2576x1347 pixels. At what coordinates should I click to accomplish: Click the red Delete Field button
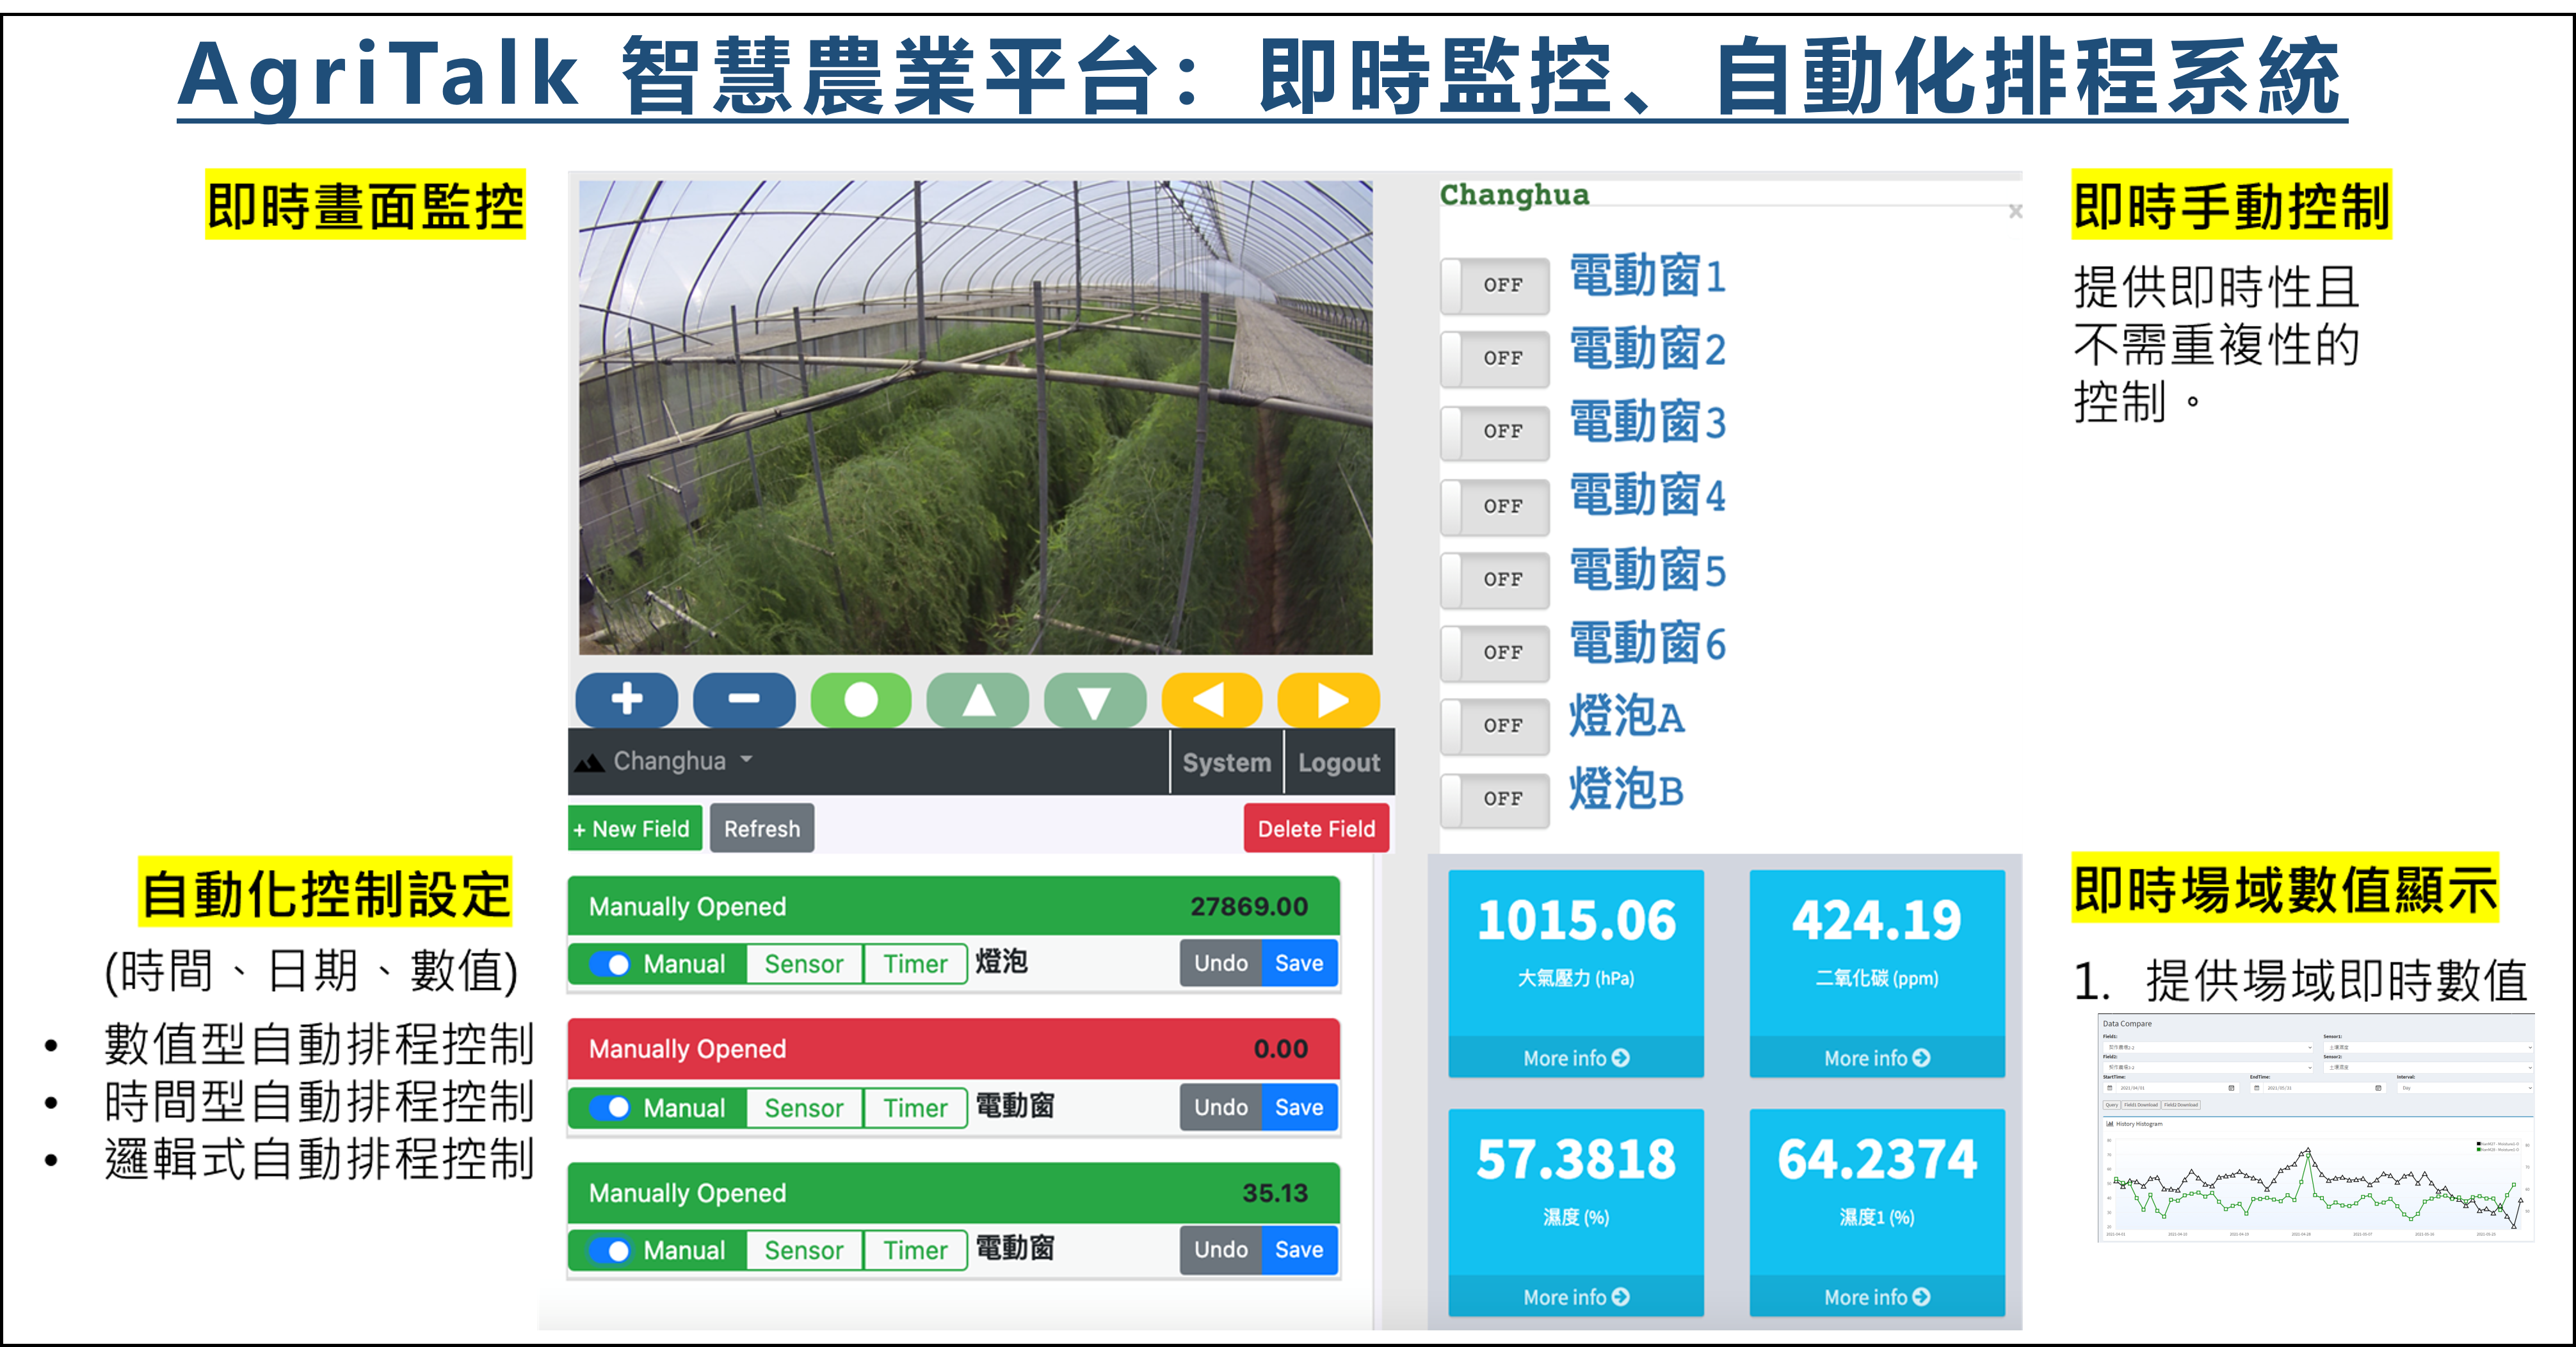pyautogui.click(x=1316, y=828)
